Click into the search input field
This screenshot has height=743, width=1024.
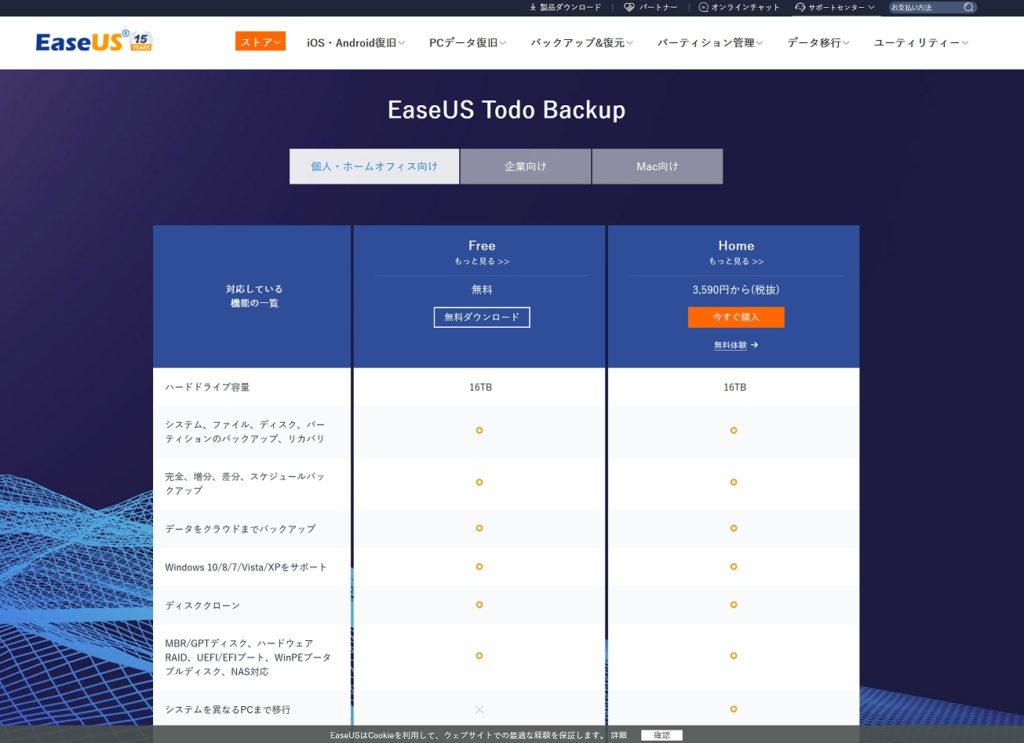click(x=925, y=7)
